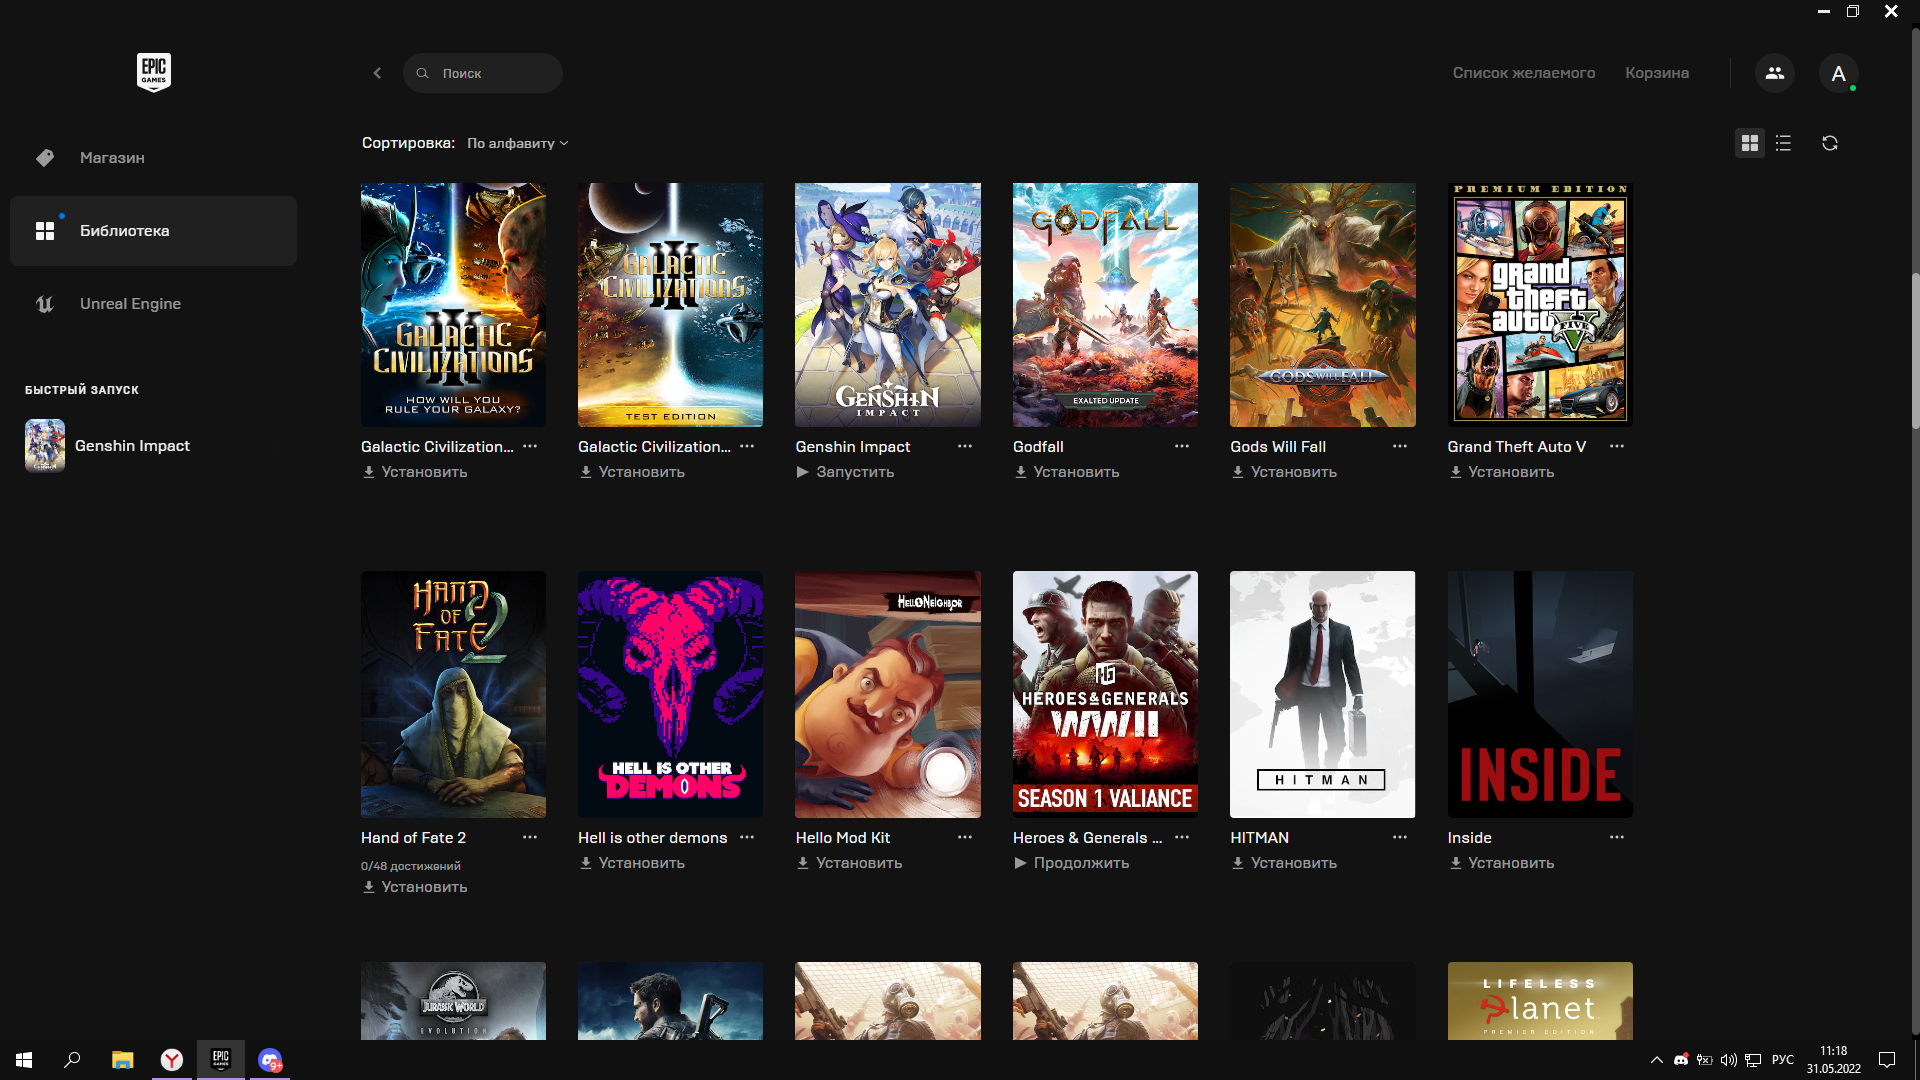This screenshot has width=1920, height=1080.
Task: Go back using the left arrow
Action: click(x=377, y=73)
